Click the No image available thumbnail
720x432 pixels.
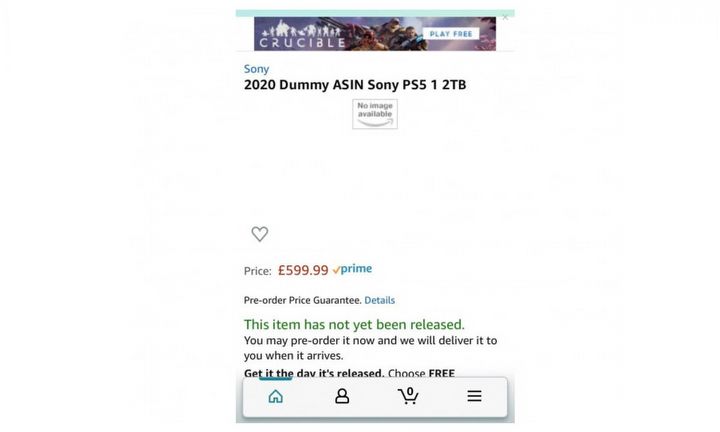(375, 114)
